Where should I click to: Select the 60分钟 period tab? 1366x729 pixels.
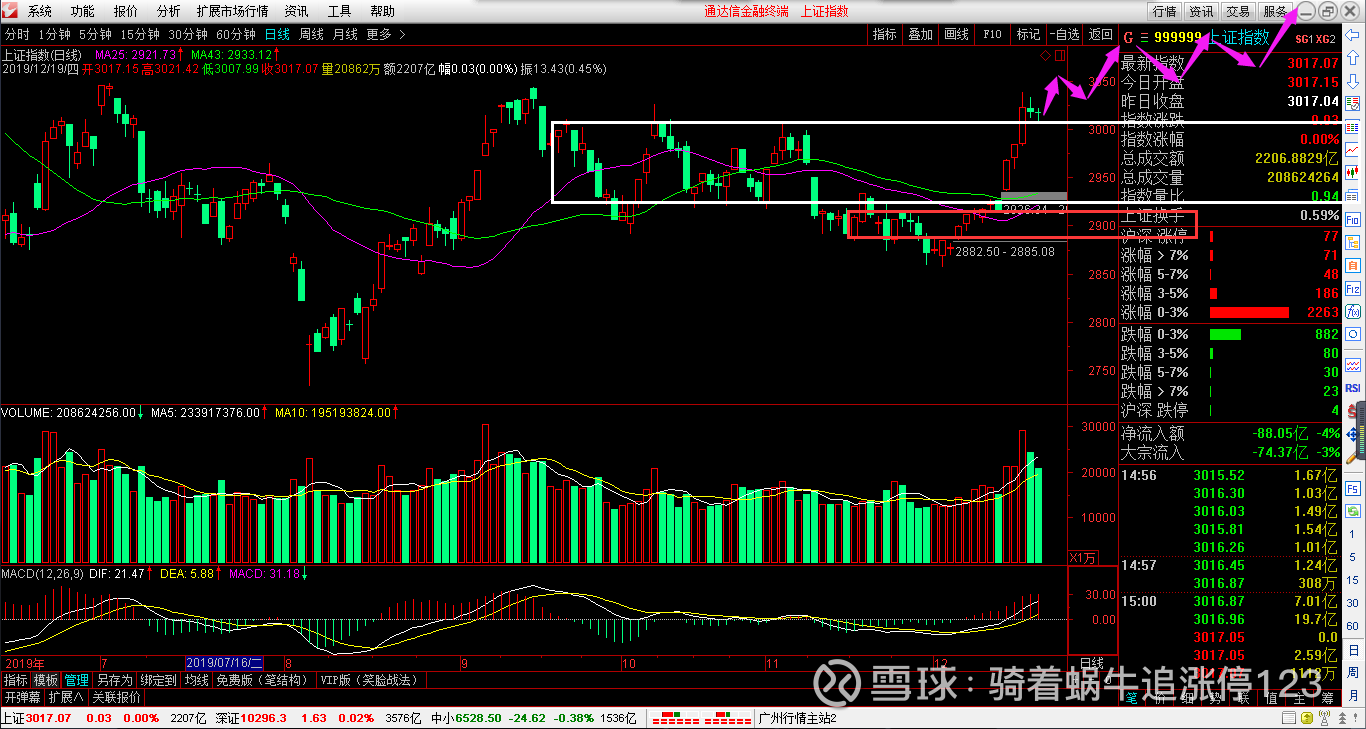point(237,34)
